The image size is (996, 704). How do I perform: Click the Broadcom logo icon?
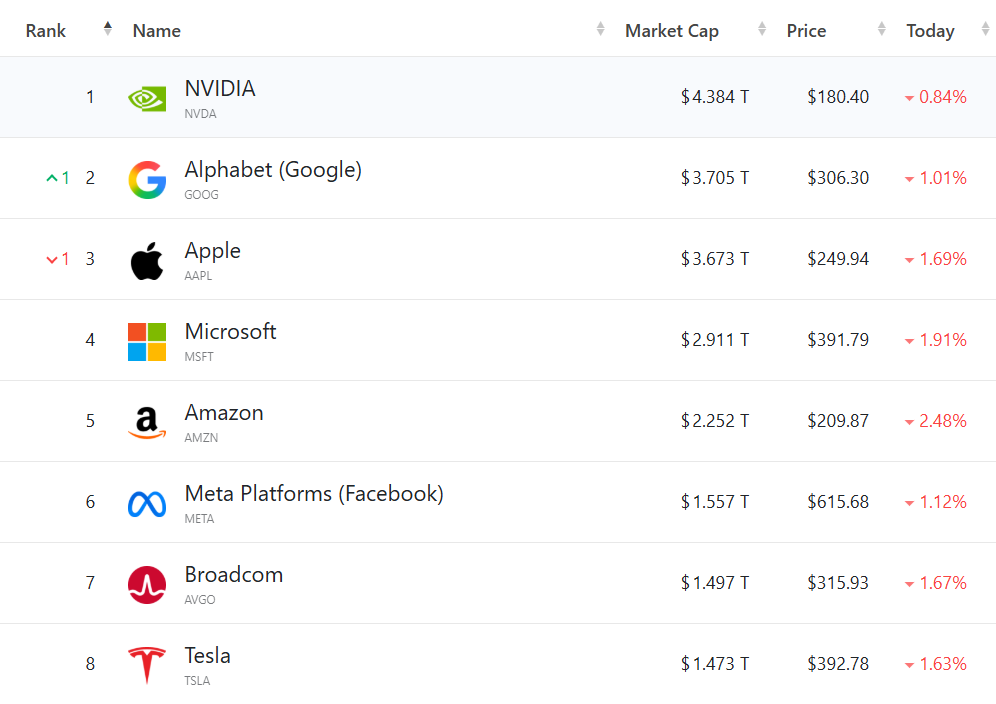tap(147, 584)
